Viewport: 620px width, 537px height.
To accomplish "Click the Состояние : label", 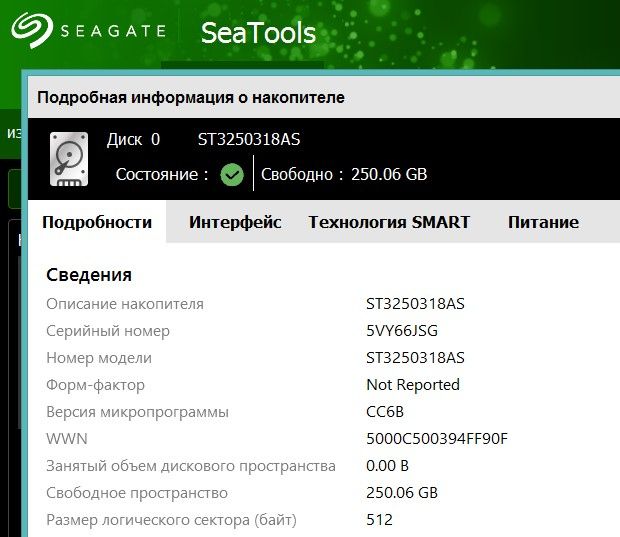I will coord(162,174).
